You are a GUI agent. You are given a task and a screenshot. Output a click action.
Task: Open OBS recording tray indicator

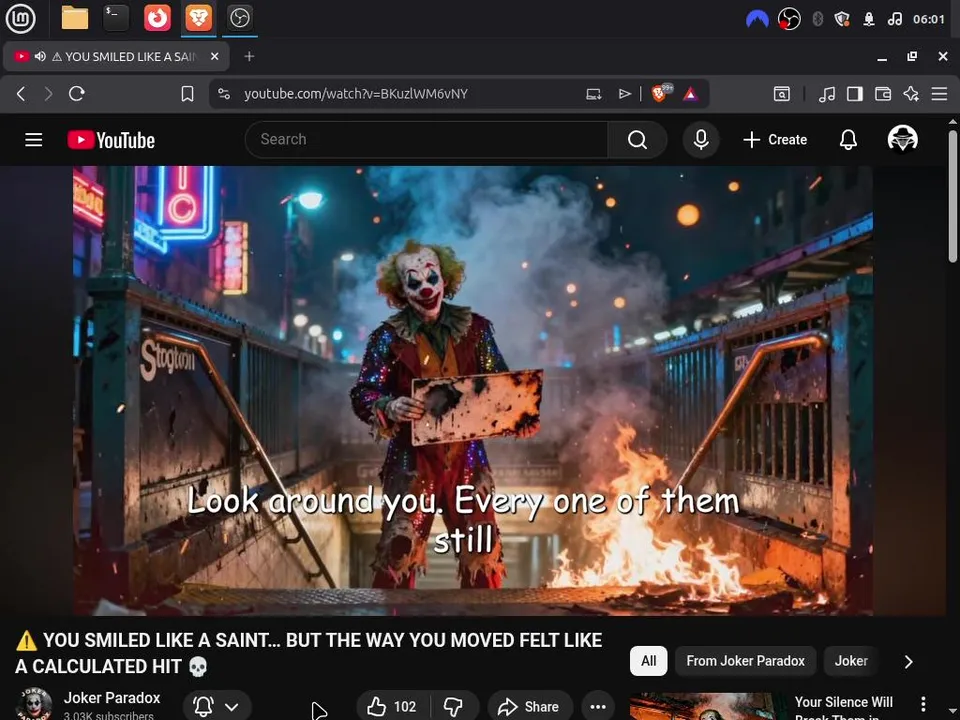click(789, 19)
